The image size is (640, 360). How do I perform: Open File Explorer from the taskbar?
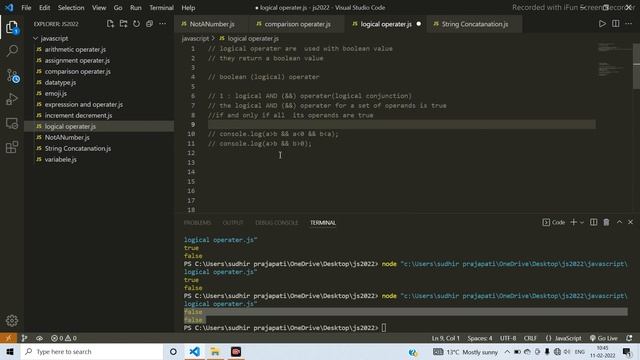pos(215,351)
